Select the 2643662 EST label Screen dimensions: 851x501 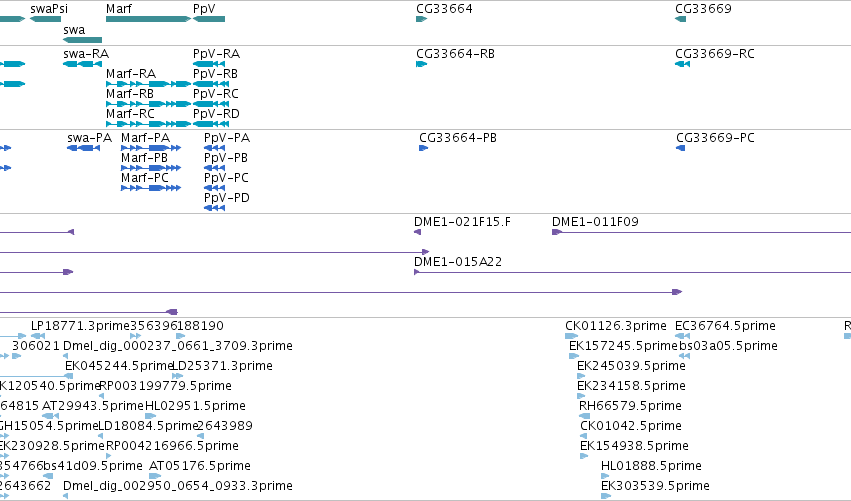(26, 486)
